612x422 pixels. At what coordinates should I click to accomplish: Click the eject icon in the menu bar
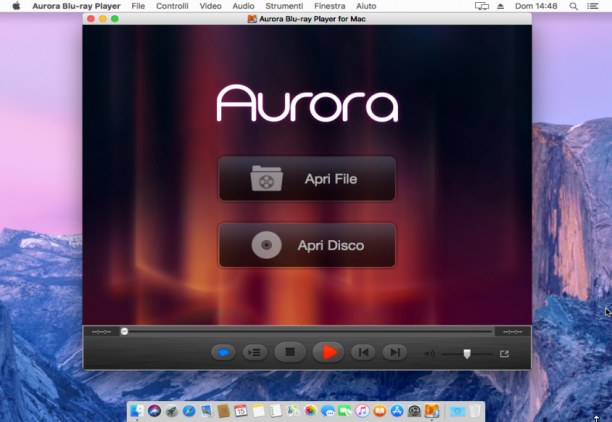[x=500, y=6]
